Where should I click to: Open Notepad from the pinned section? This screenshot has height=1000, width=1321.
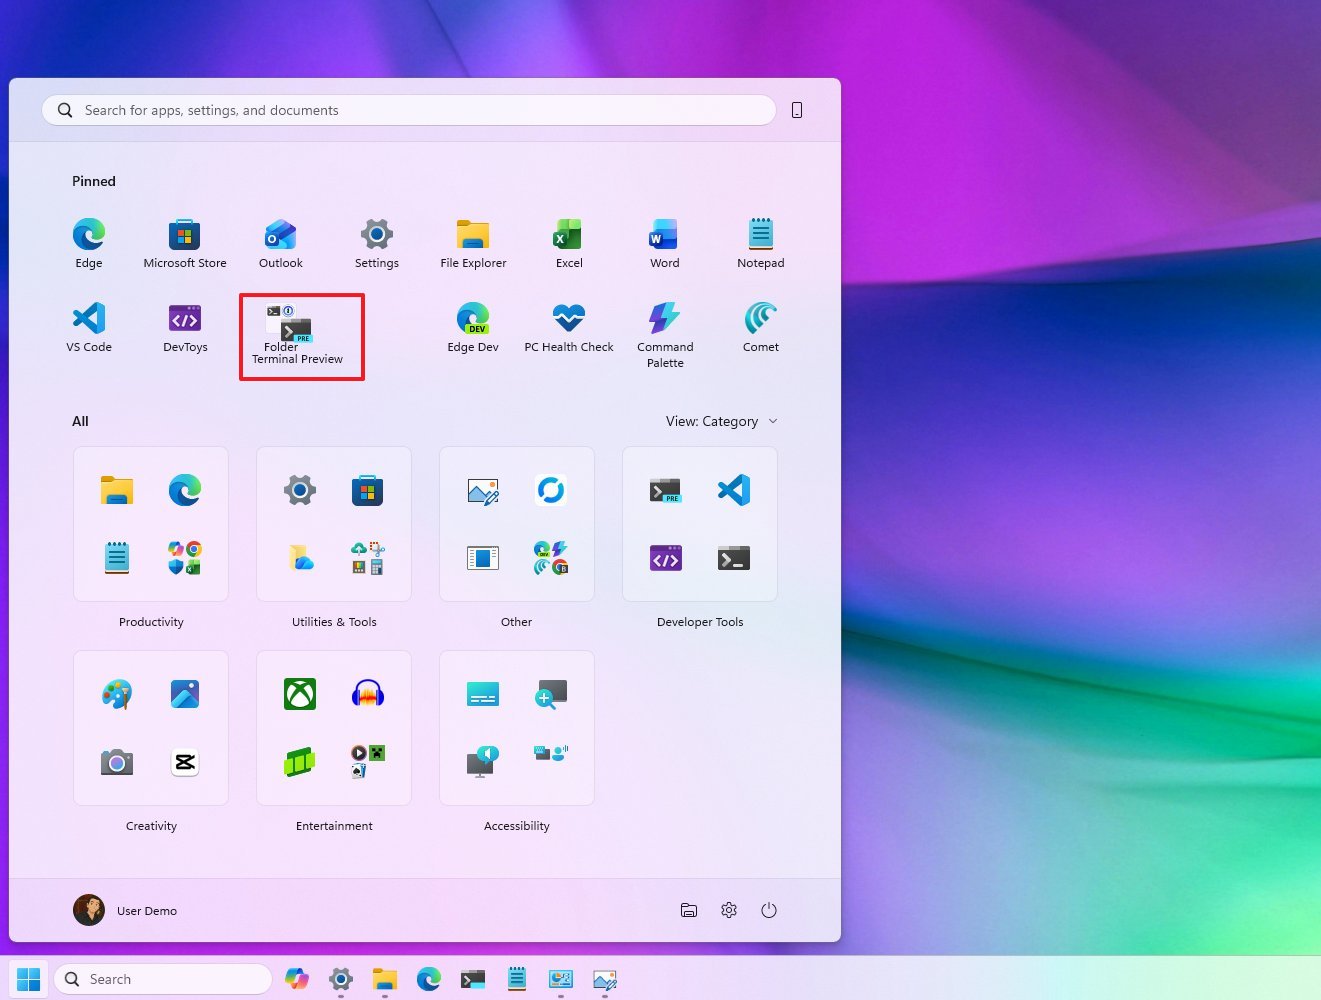point(760,240)
